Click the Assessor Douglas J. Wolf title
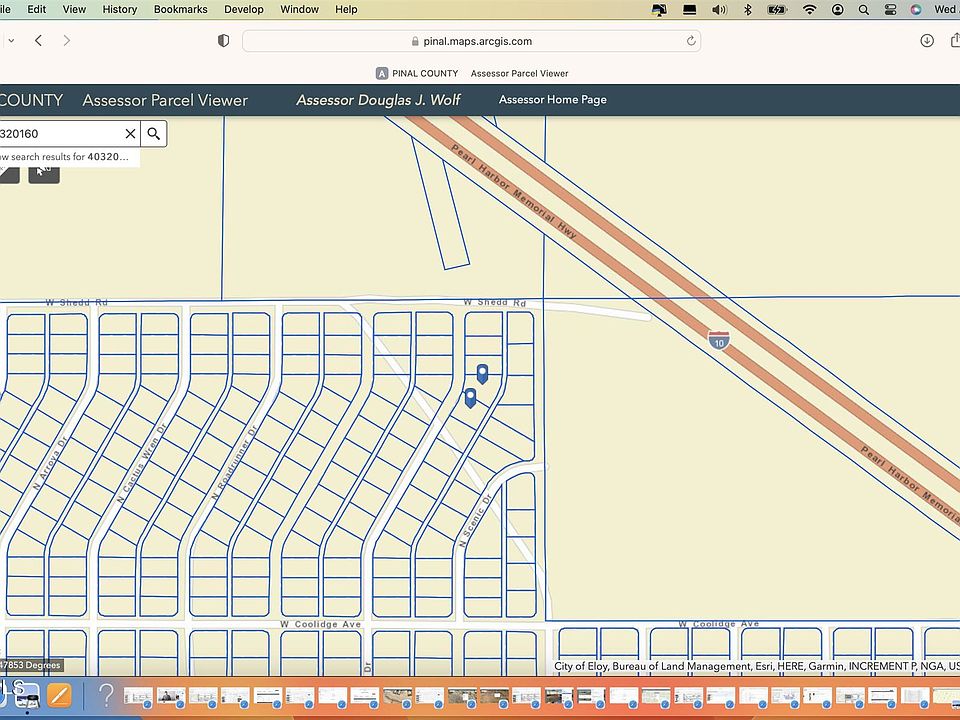960x720 pixels. click(x=378, y=100)
